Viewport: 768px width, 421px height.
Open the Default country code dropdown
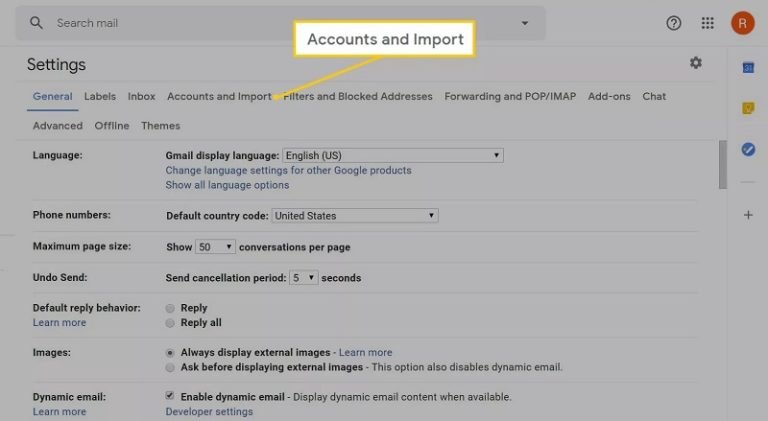[354, 216]
